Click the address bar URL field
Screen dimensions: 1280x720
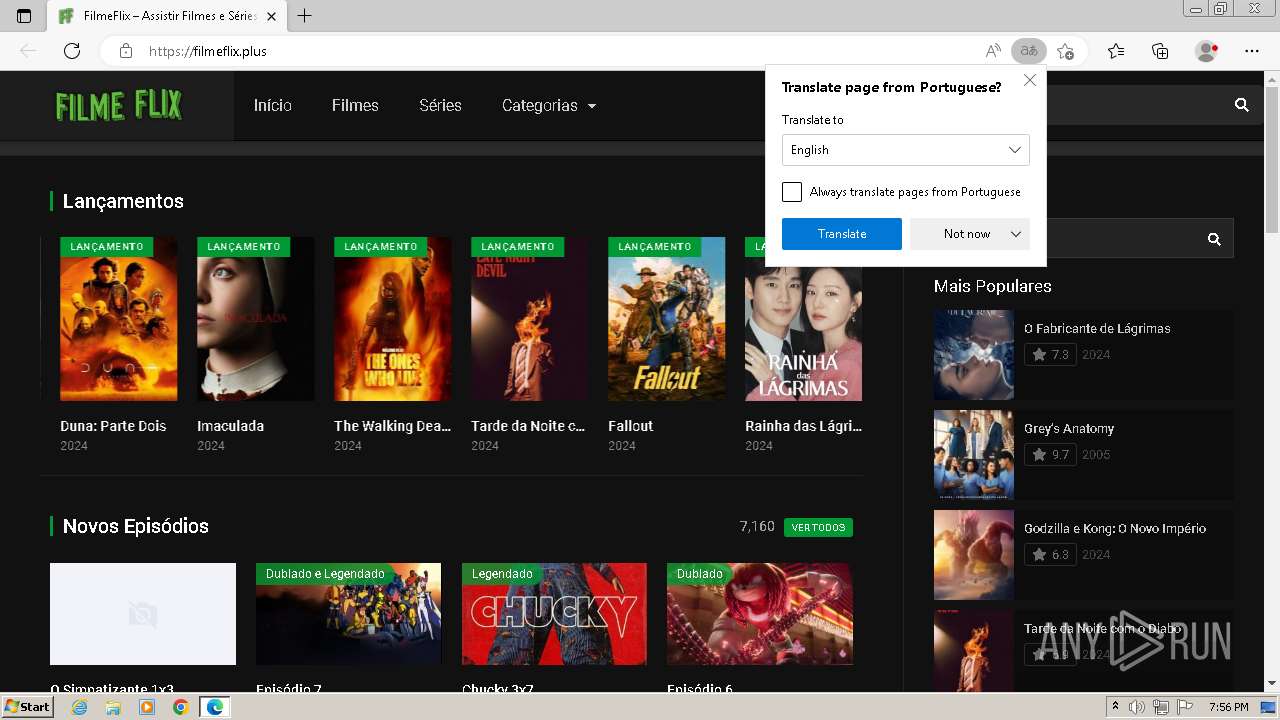click(560, 51)
